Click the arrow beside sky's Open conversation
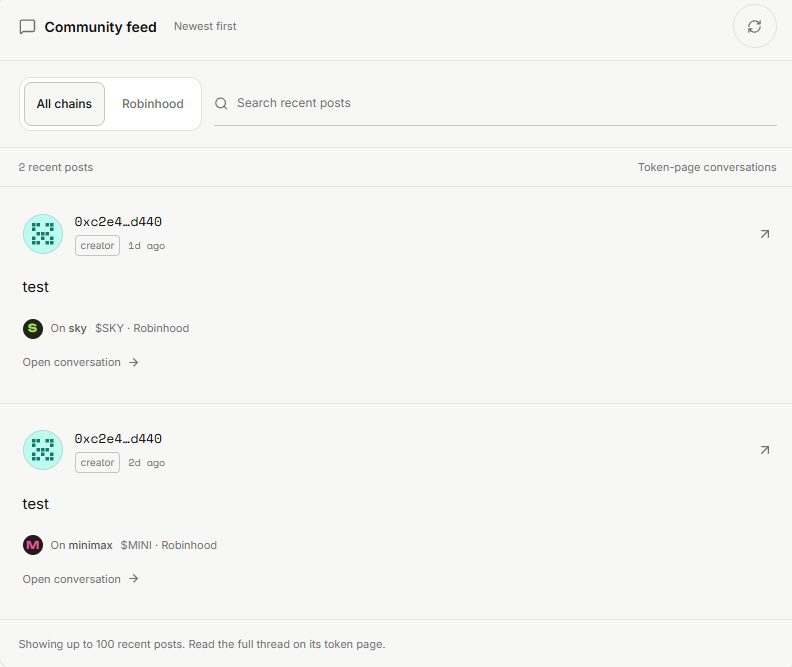This screenshot has height=667, width=792. [x=133, y=363]
